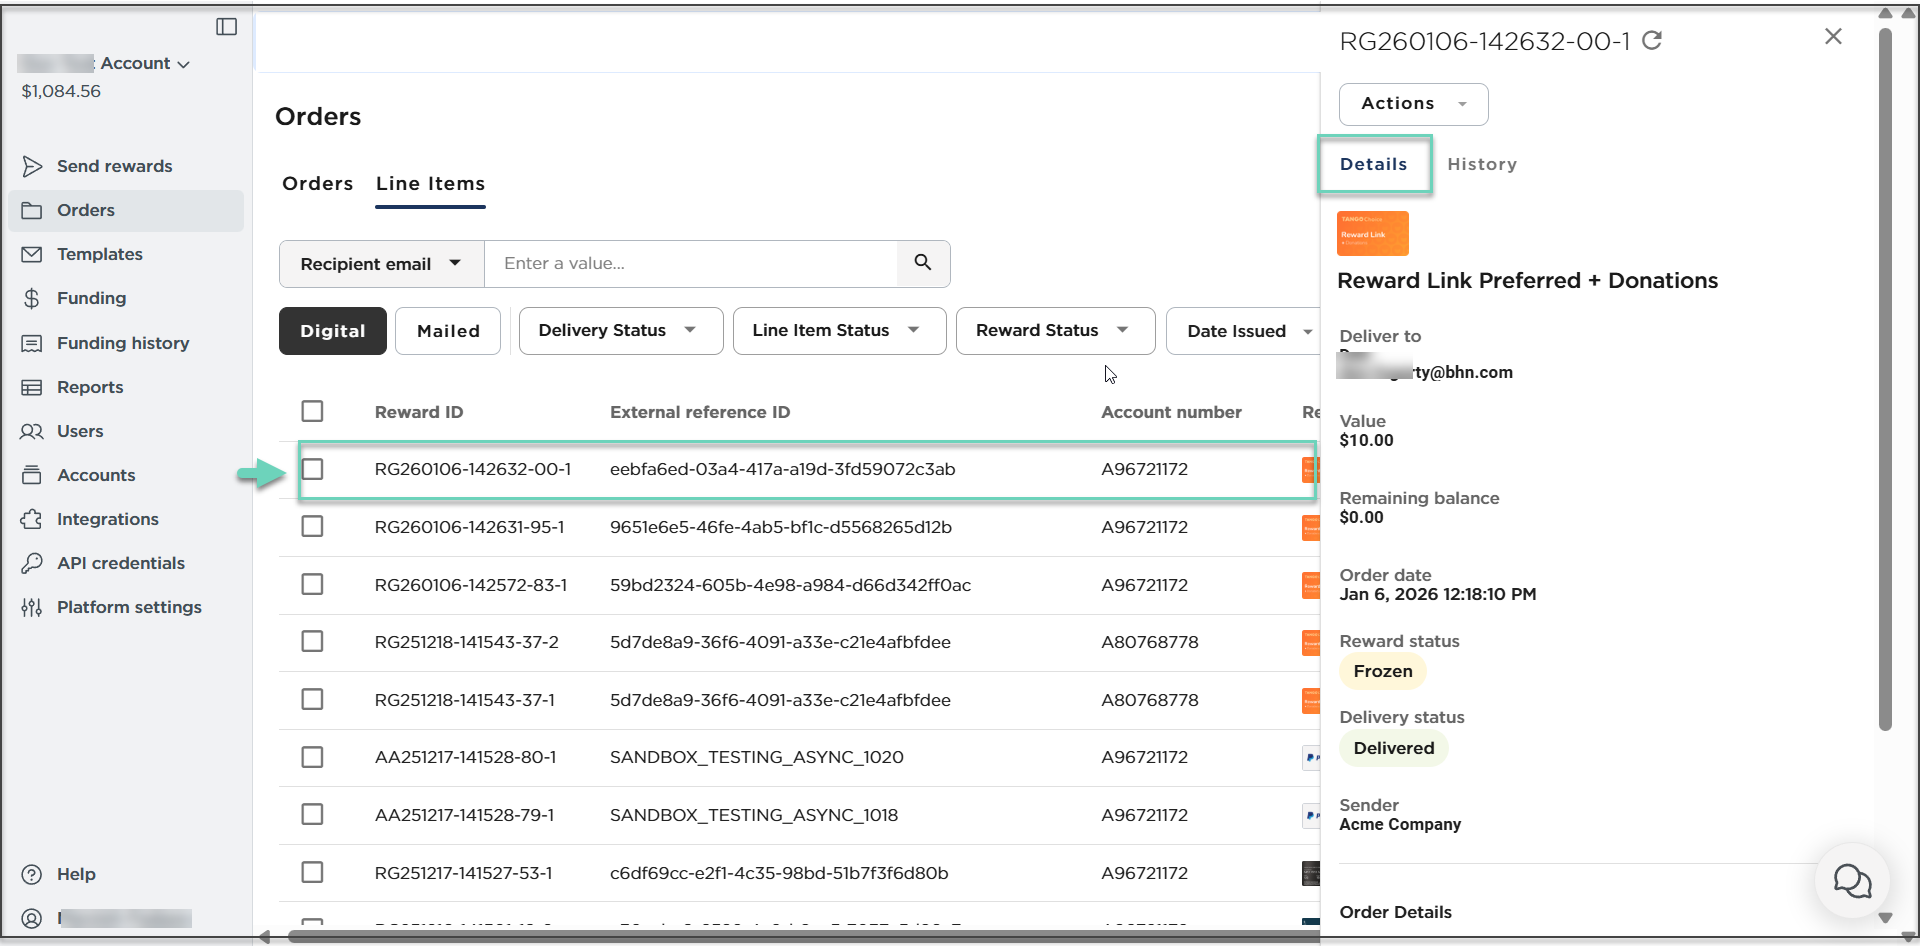Click the search value input field
The image size is (1920, 946).
690,264
